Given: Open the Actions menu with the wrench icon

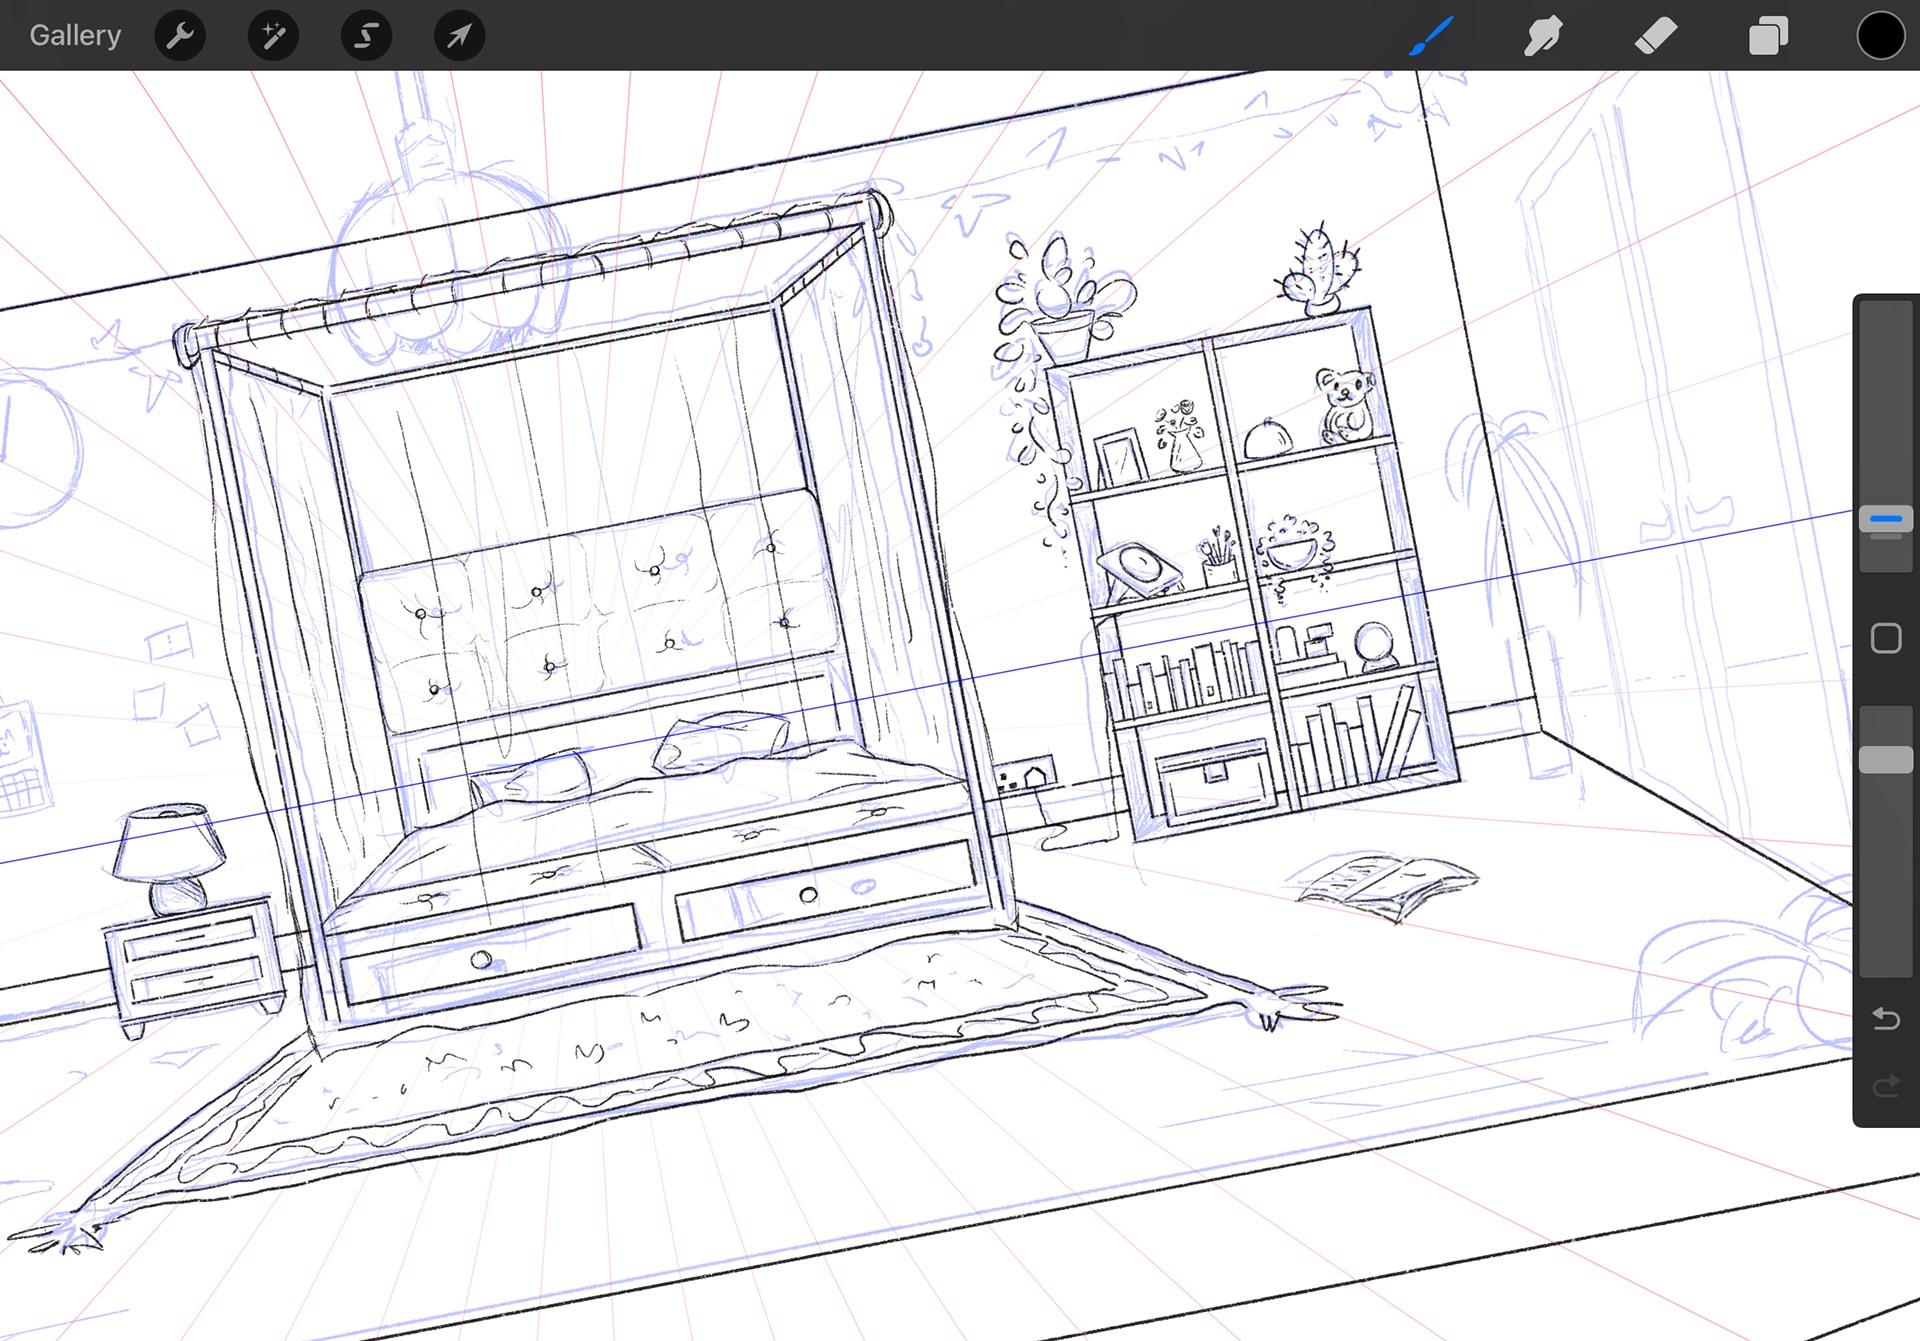Looking at the screenshot, I should [x=180, y=35].
